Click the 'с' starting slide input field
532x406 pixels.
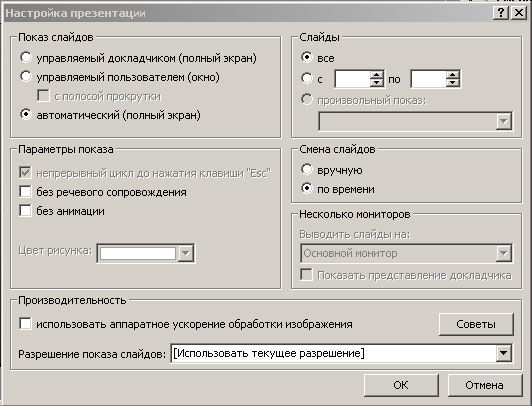pyautogui.click(x=352, y=79)
